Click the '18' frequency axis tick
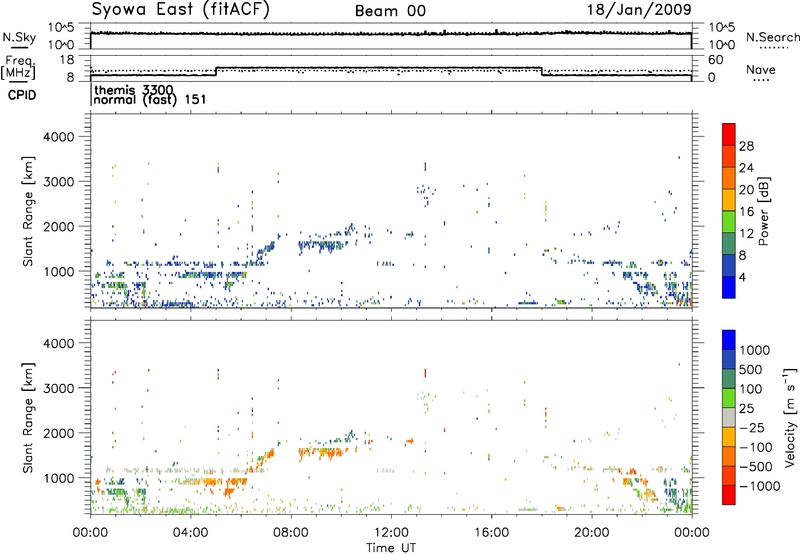 tap(67, 59)
